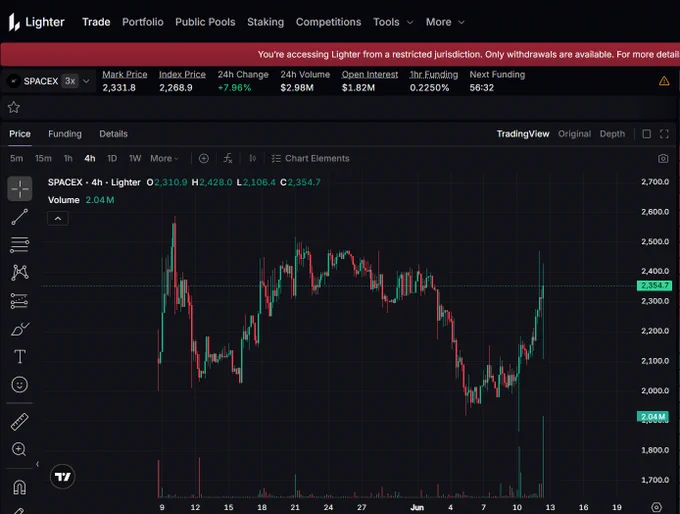The height and width of the screenshot is (514, 680).
Task: Go to Portfolio page
Action: [x=143, y=22]
